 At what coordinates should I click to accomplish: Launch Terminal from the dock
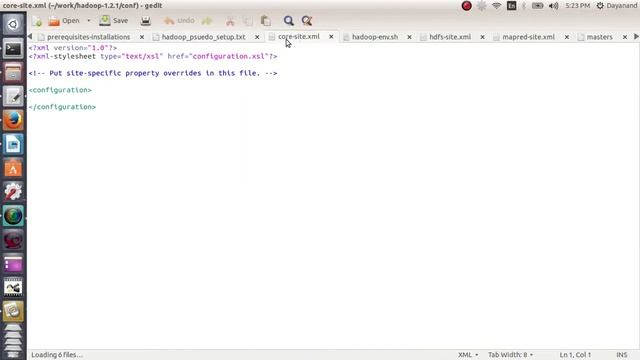tap(13, 49)
